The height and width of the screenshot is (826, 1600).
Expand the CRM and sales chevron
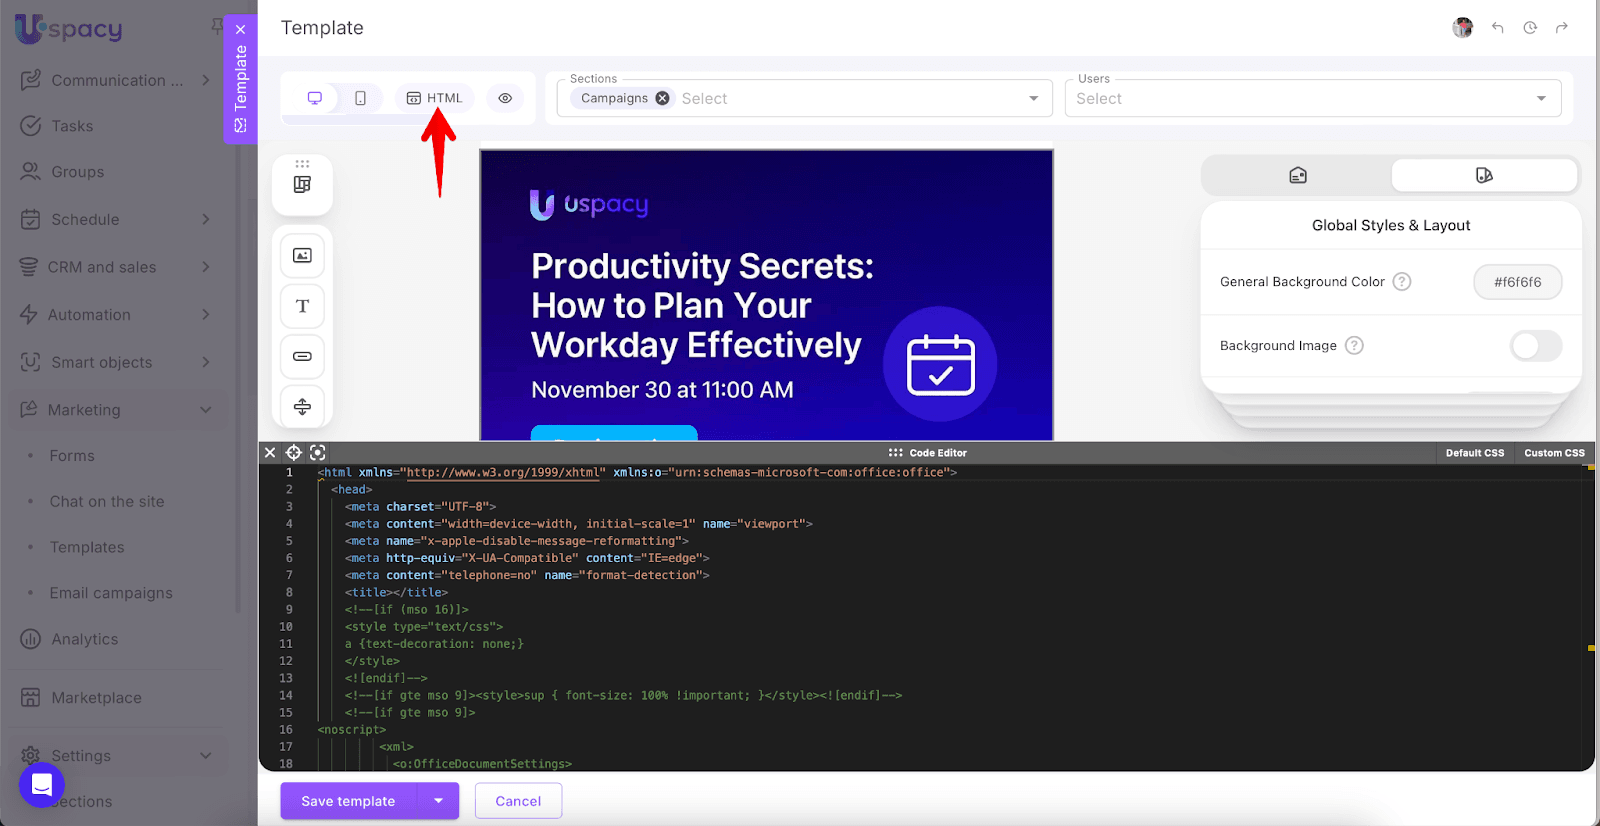pyautogui.click(x=206, y=267)
